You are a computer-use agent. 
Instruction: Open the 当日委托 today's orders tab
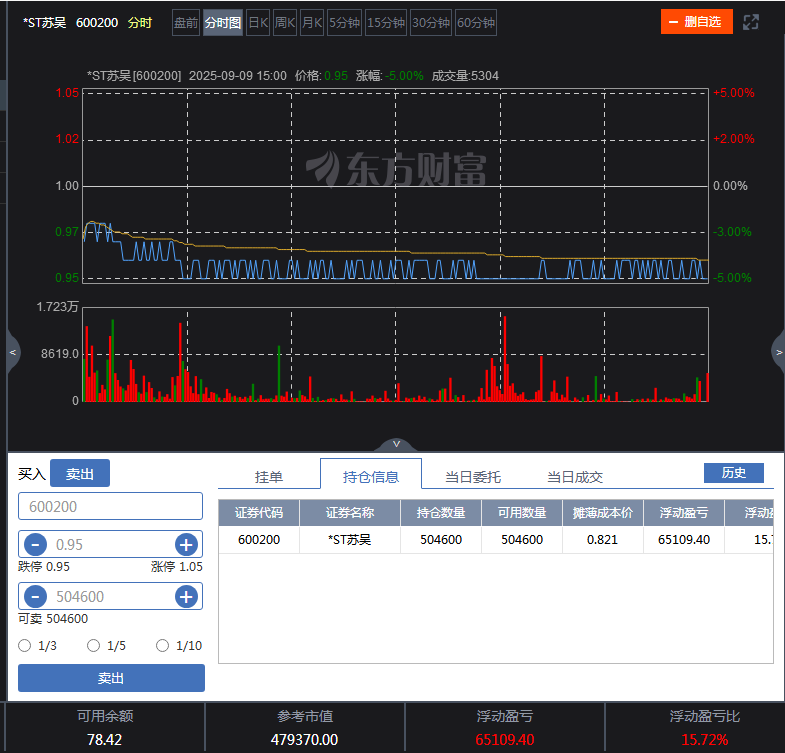click(473, 477)
